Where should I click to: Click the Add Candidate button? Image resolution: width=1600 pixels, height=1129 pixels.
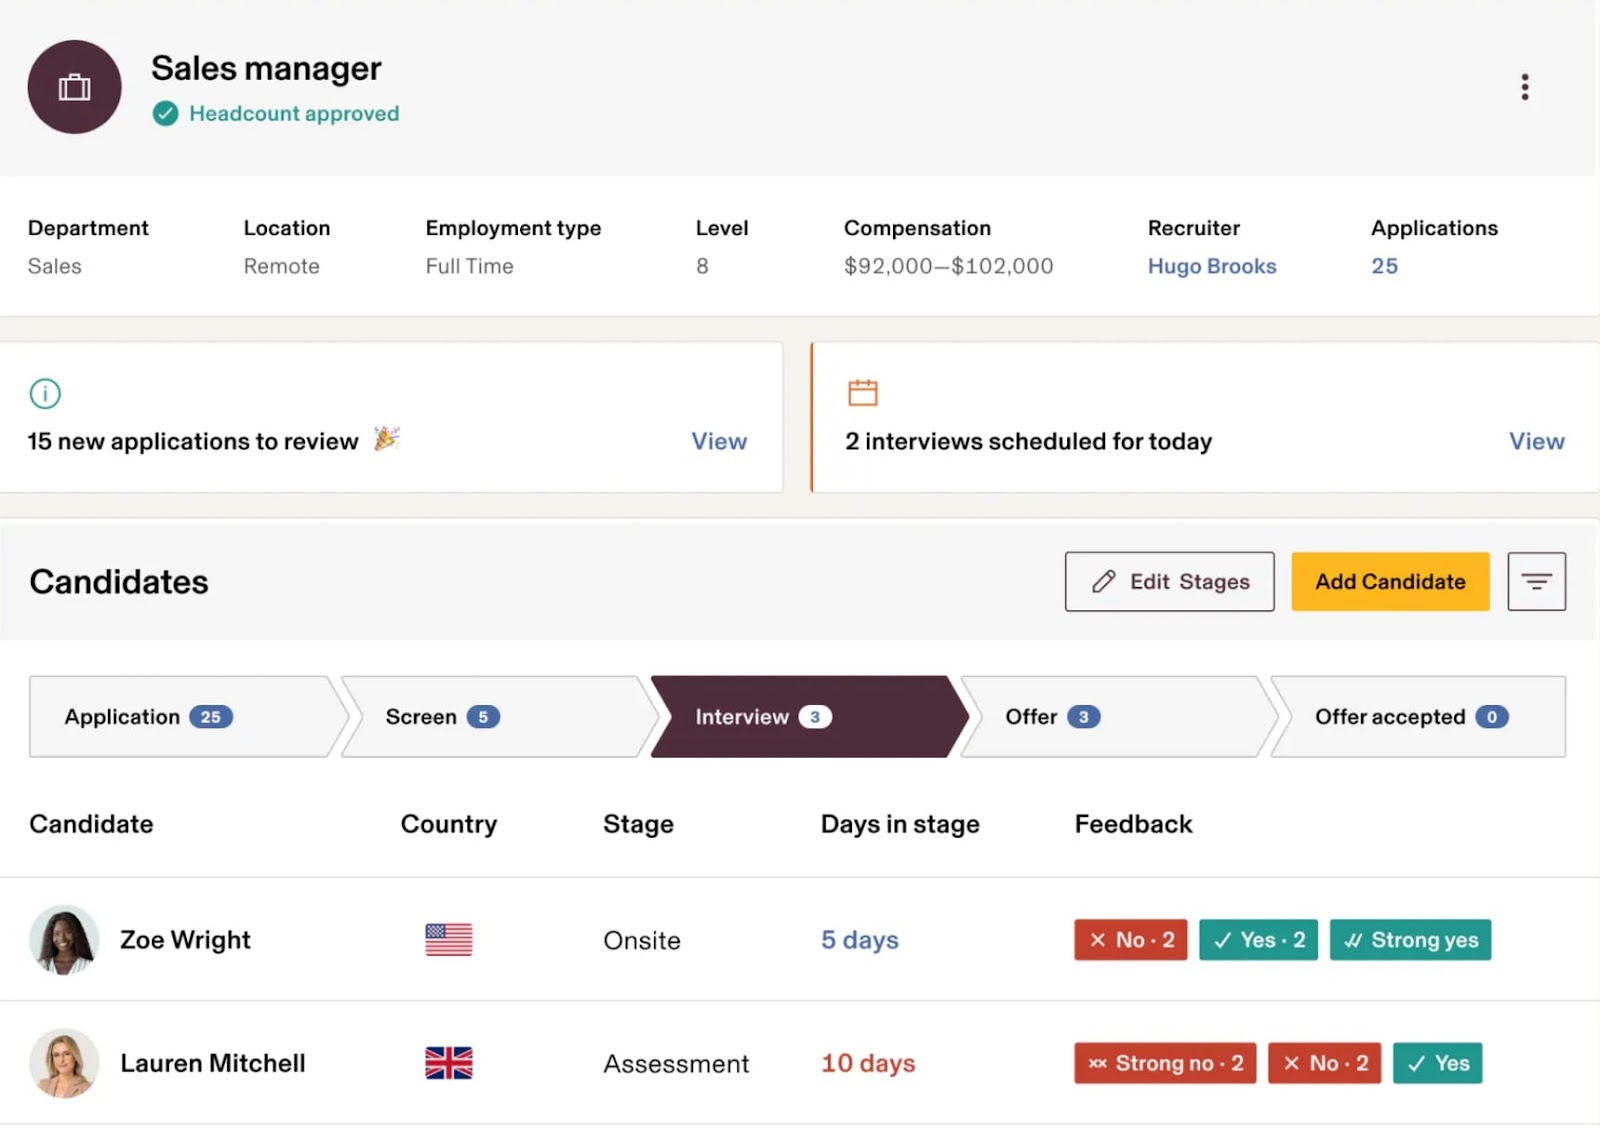[x=1389, y=581]
